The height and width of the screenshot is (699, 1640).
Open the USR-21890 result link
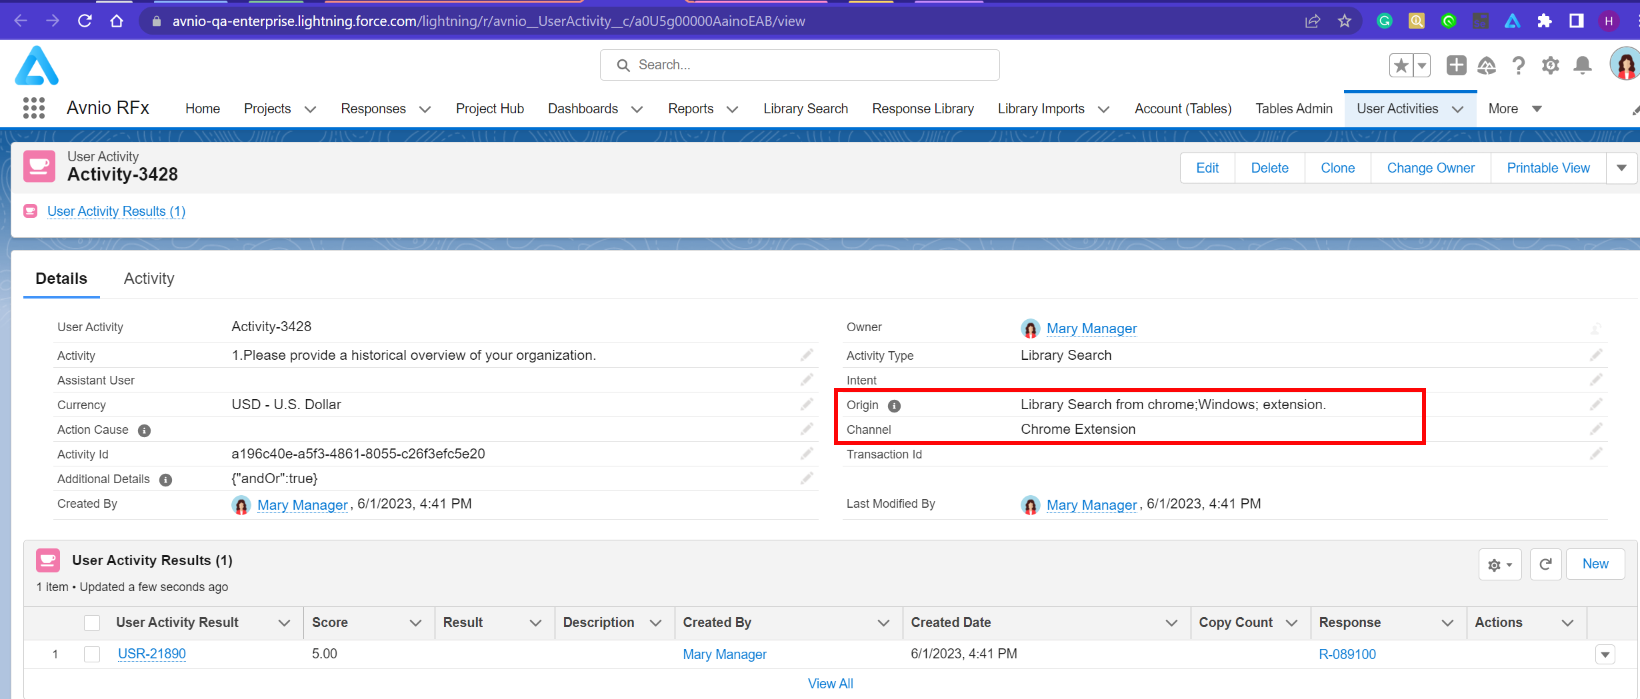point(152,654)
